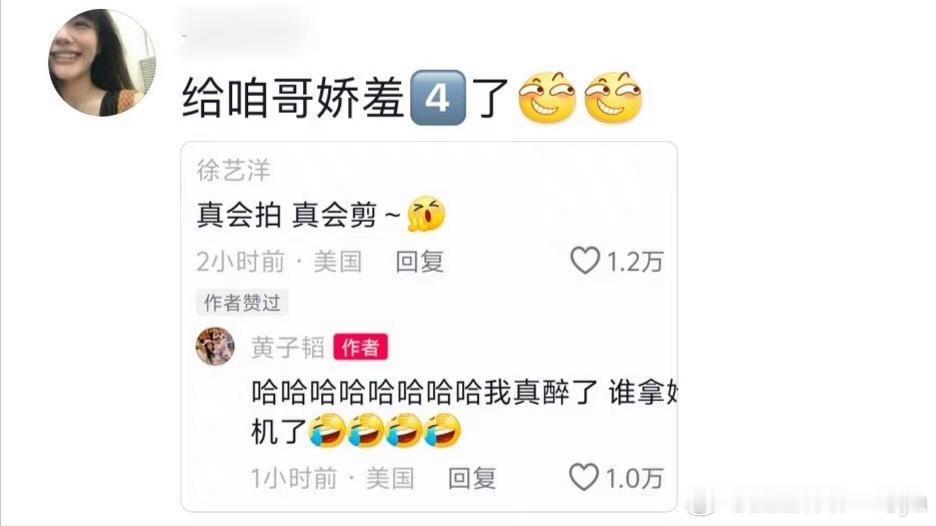This screenshot has height=526, width=936.
Task: Open 黄子韬's small profile avatar
Action: pos(215,346)
